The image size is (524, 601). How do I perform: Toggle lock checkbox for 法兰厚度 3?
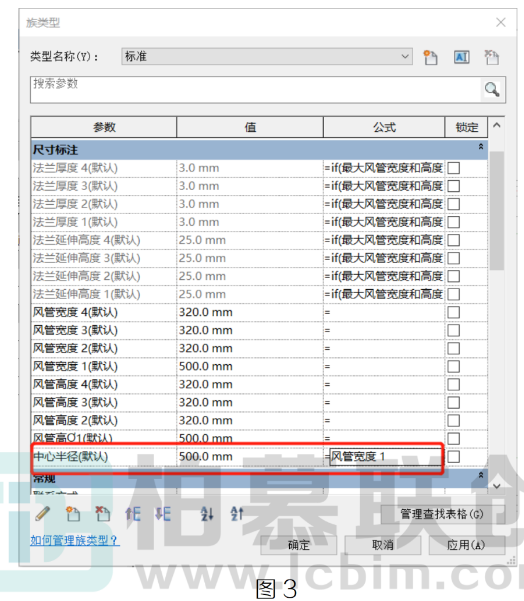click(x=453, y=186)
